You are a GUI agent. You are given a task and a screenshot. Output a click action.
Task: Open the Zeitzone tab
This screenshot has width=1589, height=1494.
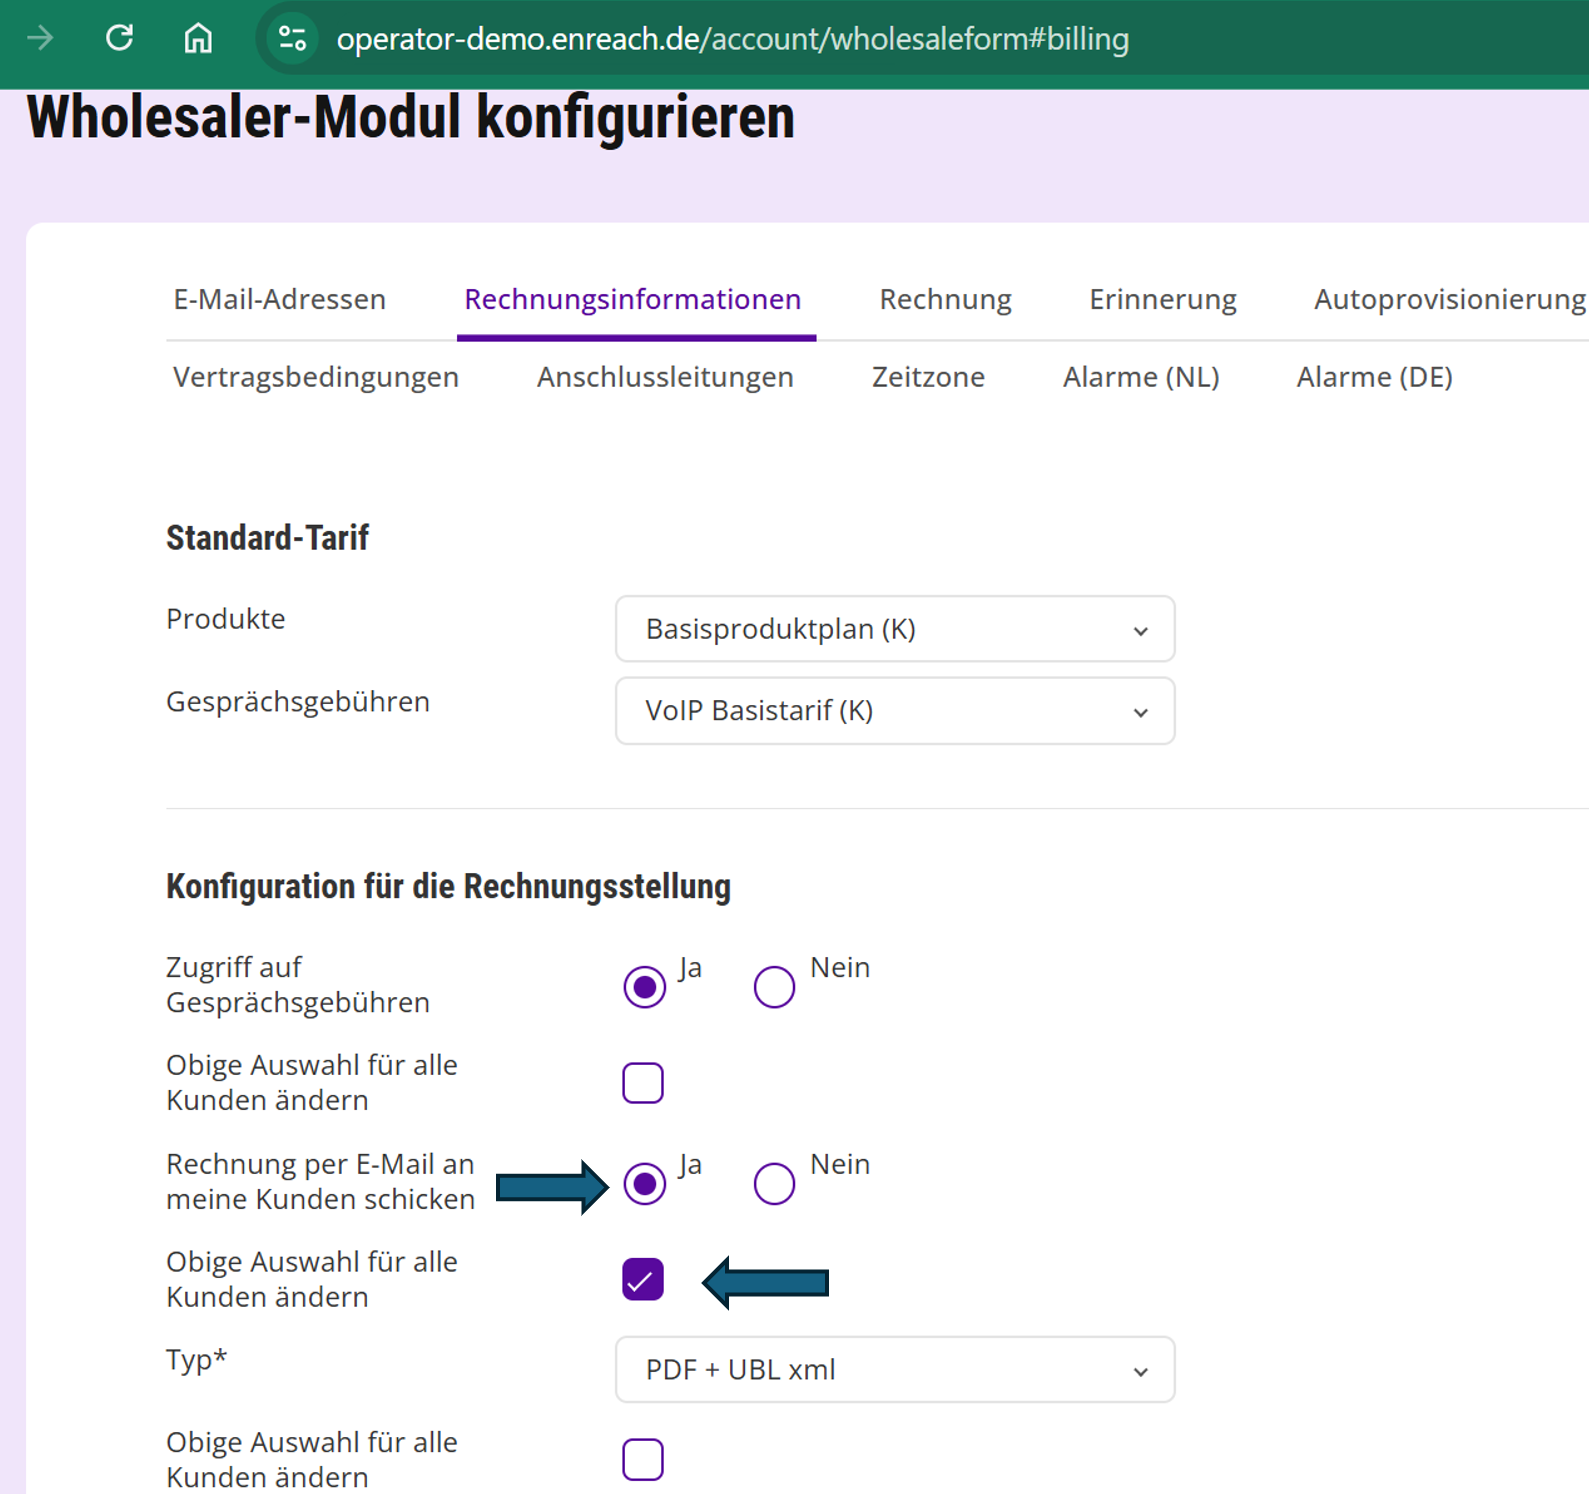coord(928,377)
